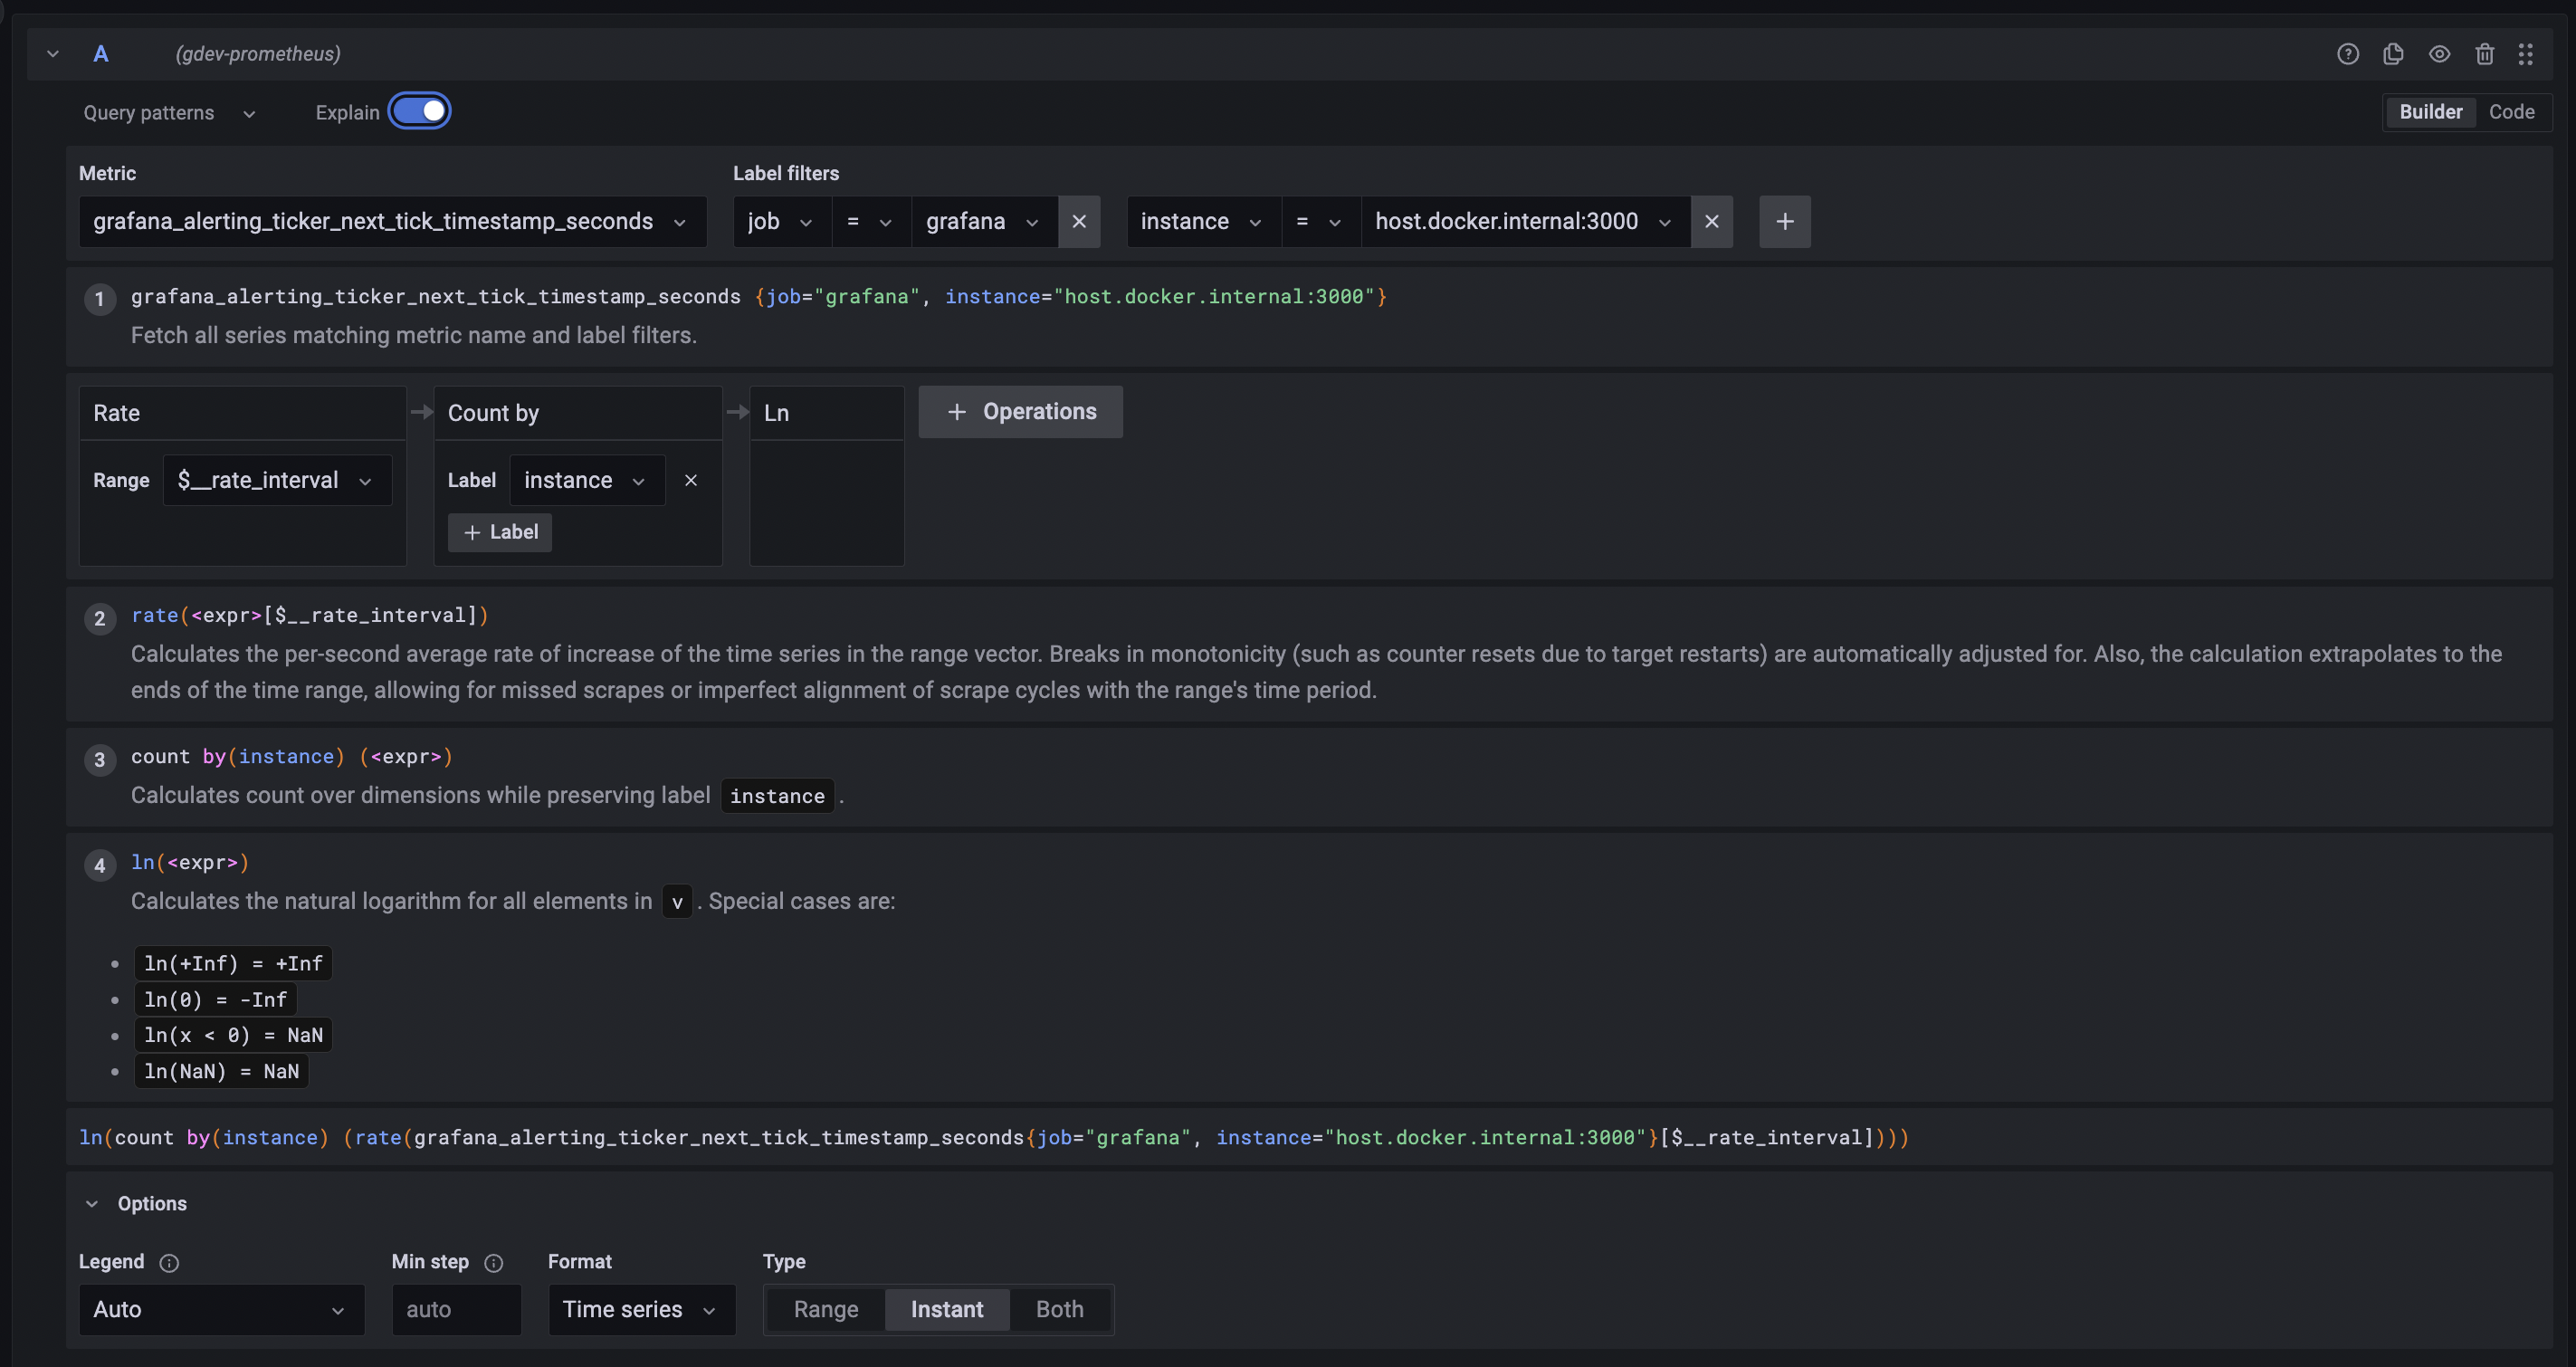The height and width of the screenshot is (1367, 2576).
Task: Duplicate query A with copy icon
Action: click(x=2393, y=54)
